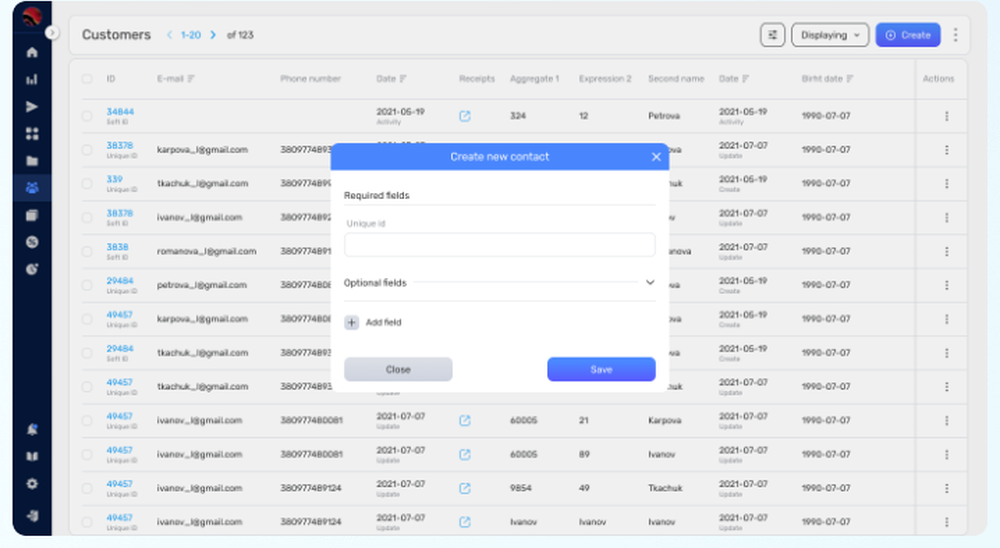Open the four-squares dashboard sidebar icon
The width and height of the screenshot is (1000, 548).
[32, 133]
